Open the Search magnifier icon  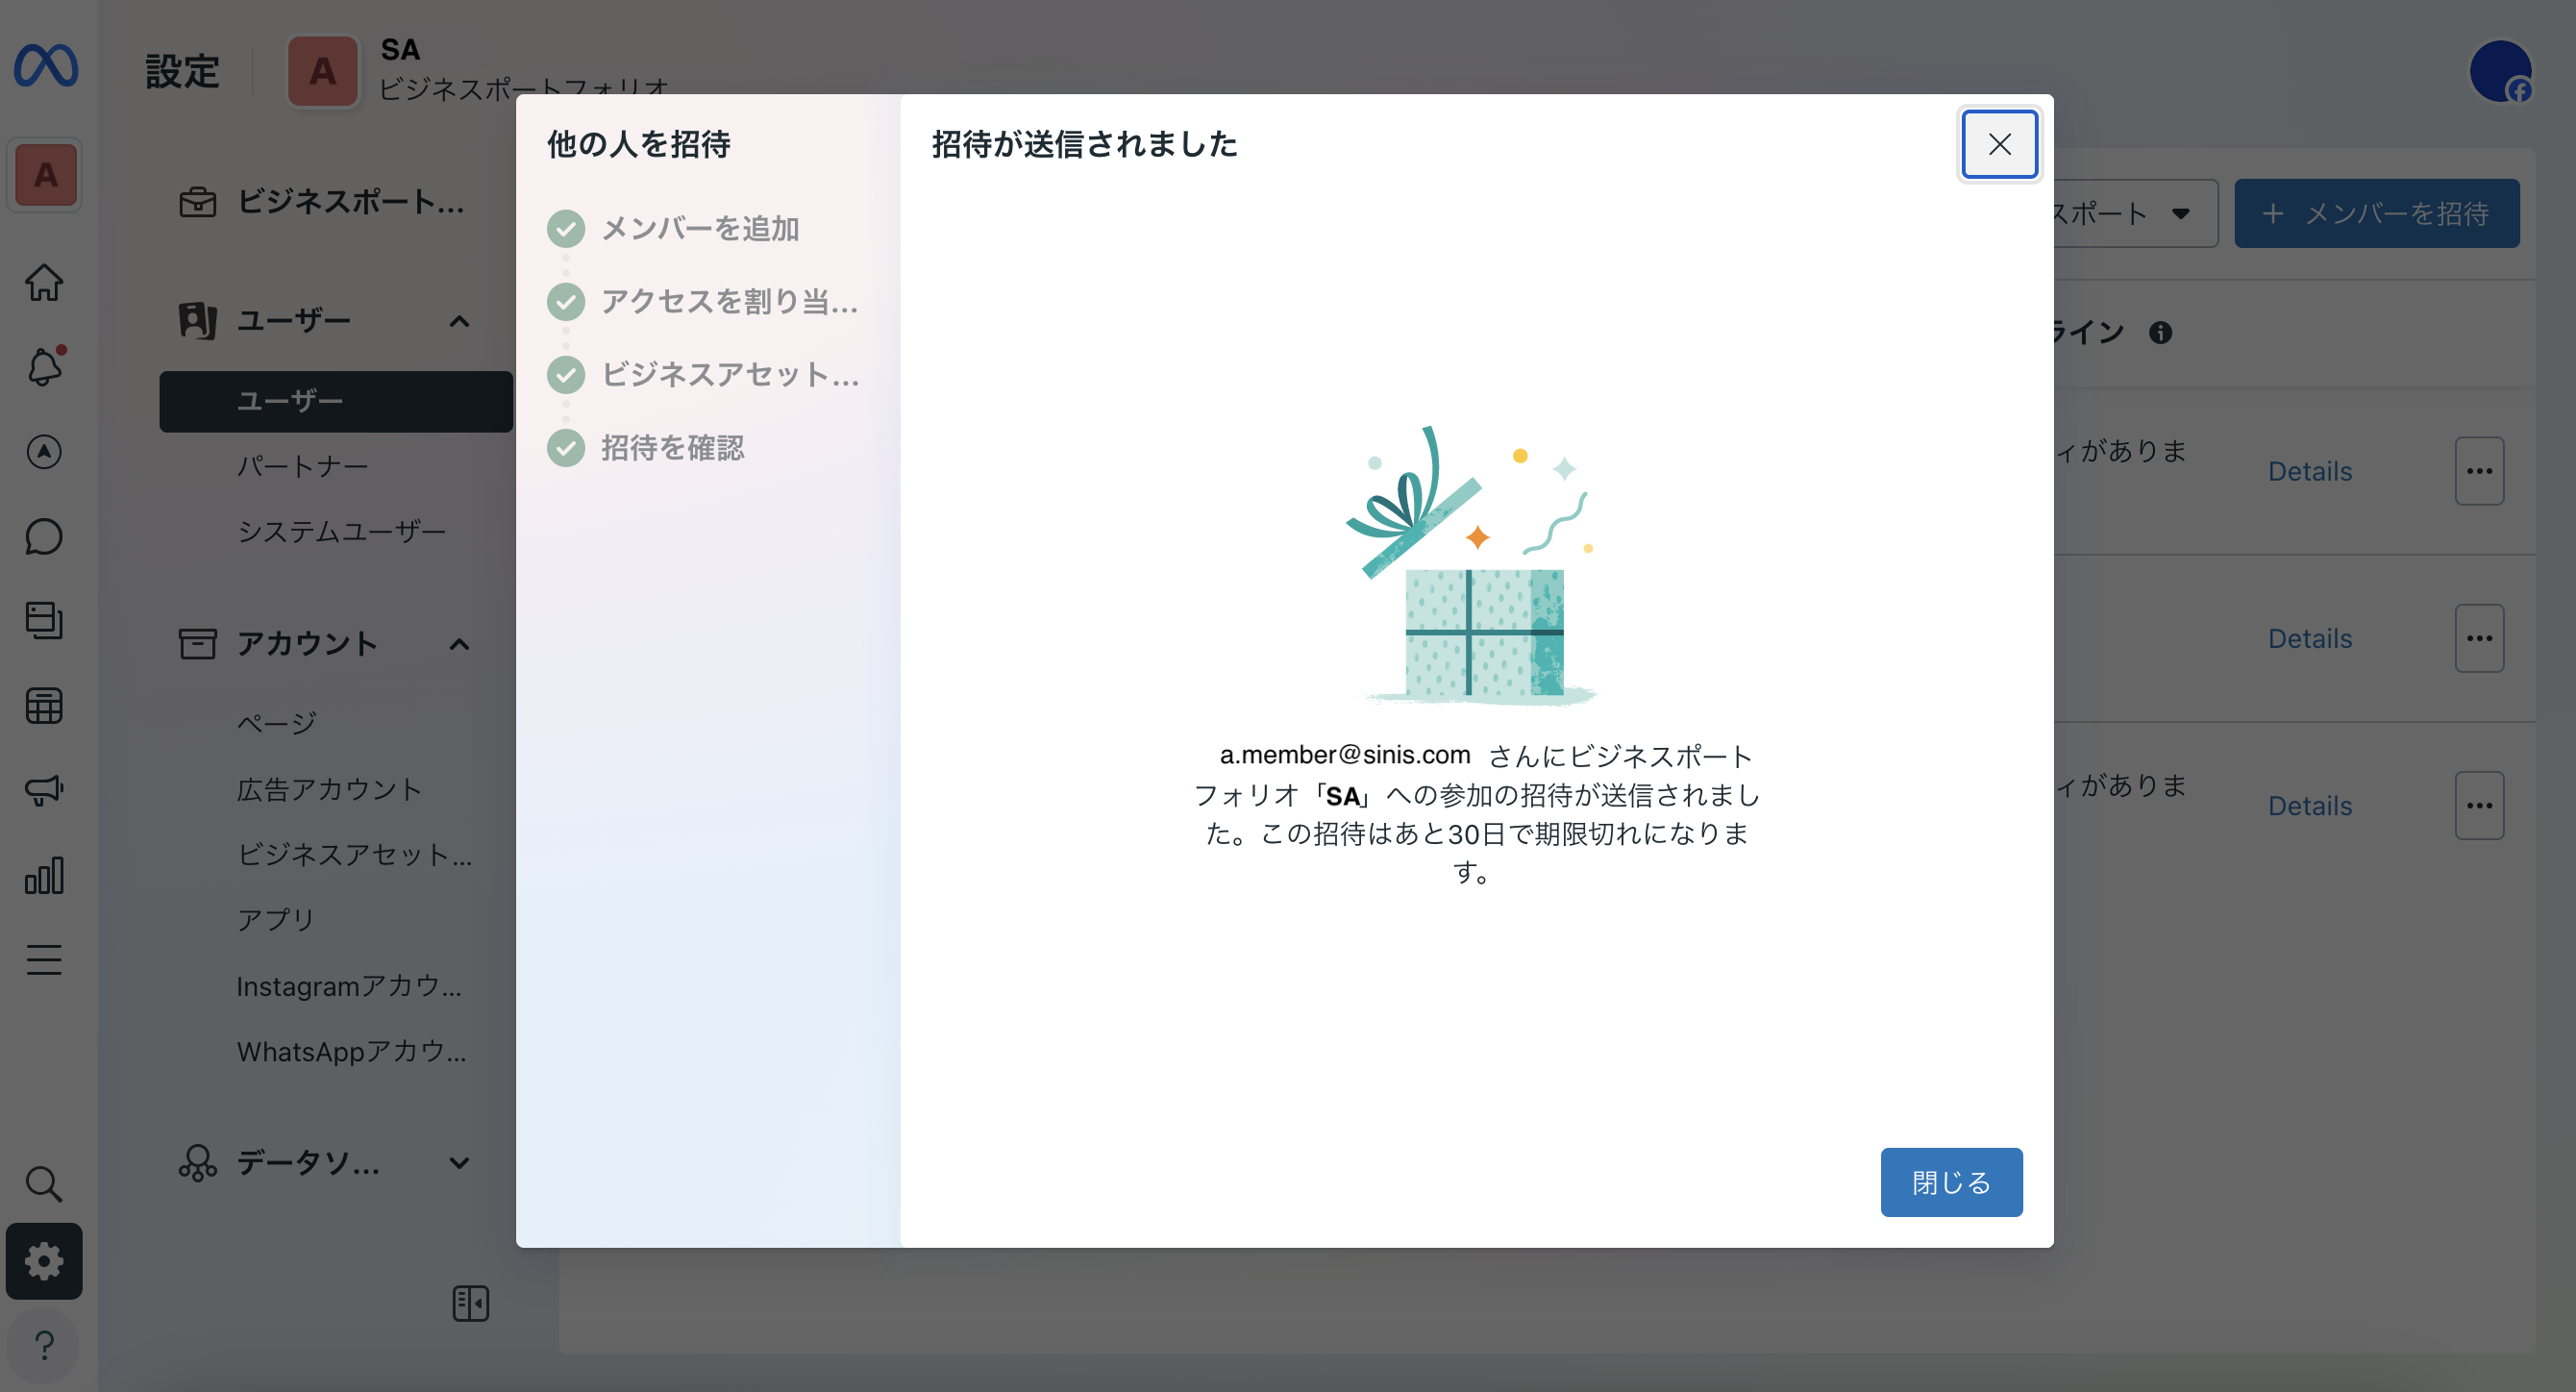tap(44, 1183)
